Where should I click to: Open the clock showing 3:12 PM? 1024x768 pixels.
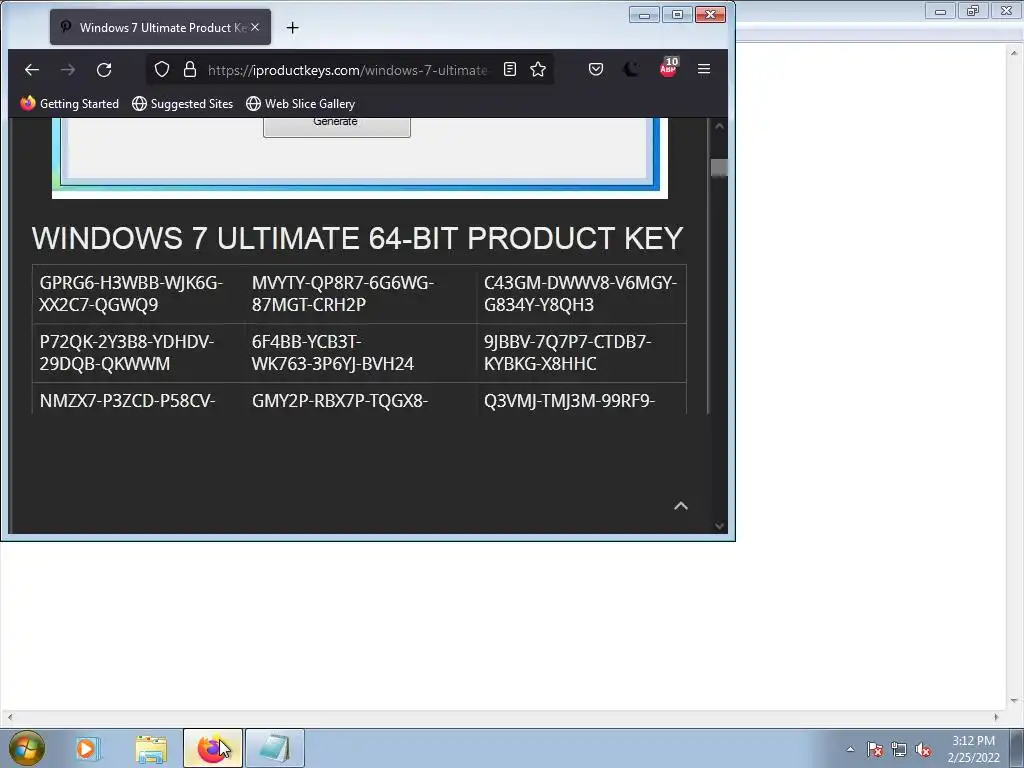click(973, 749)
